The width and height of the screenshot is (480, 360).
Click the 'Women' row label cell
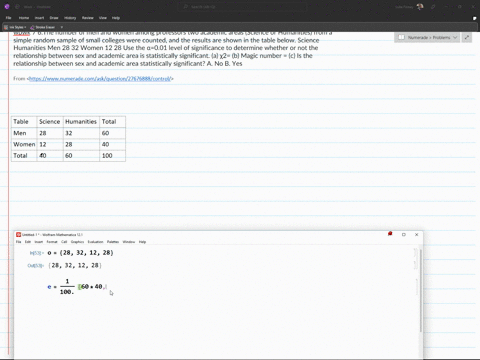click(x=24, y=144)
